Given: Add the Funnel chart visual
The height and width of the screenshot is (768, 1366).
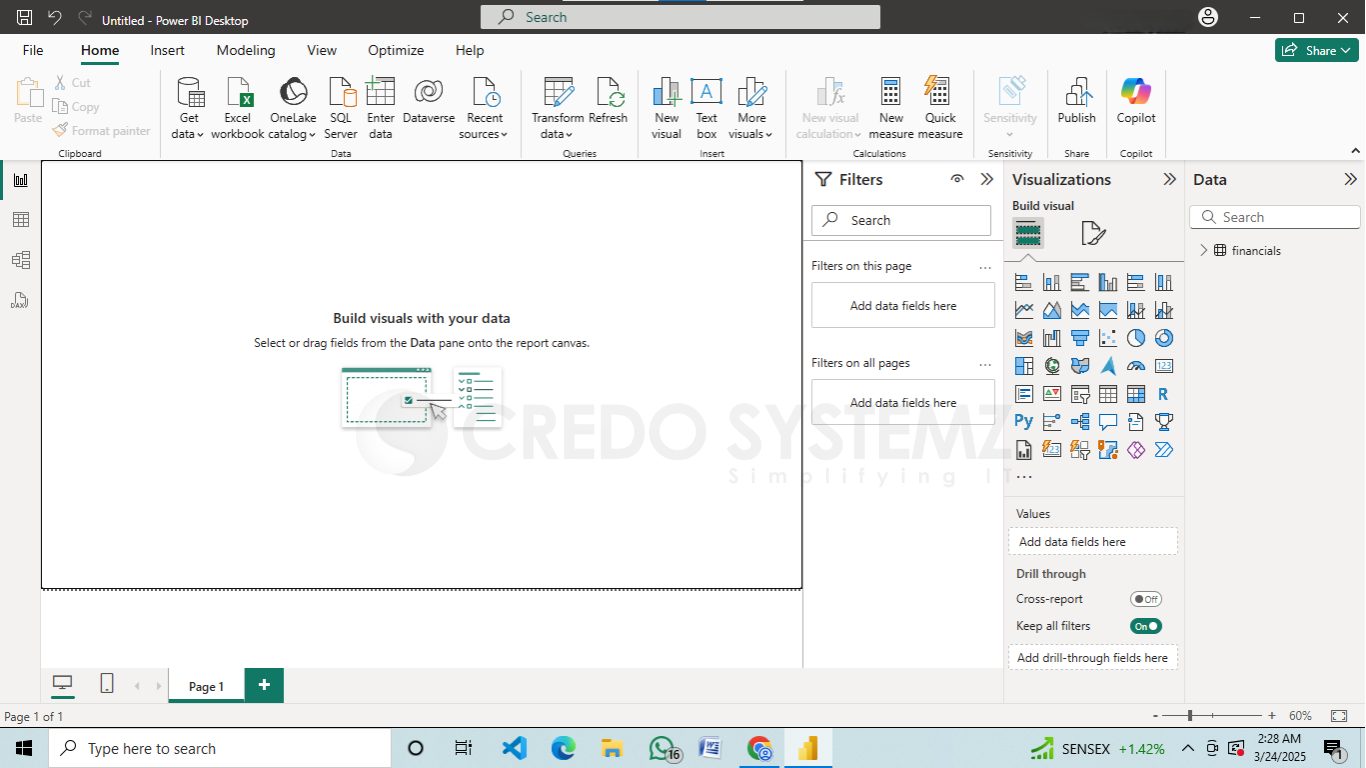Looking at the screenshot, I should click(x=1080, y=338).
